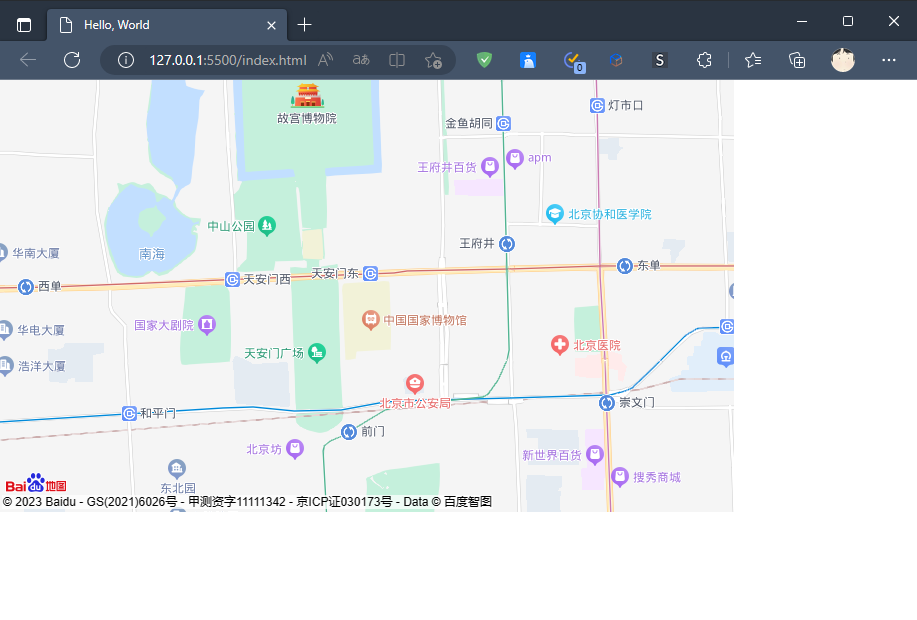The height and width of the screenshot is (620, 917).
Task: Click the 国家大剧院 purple marker
Action: point(207,325)
